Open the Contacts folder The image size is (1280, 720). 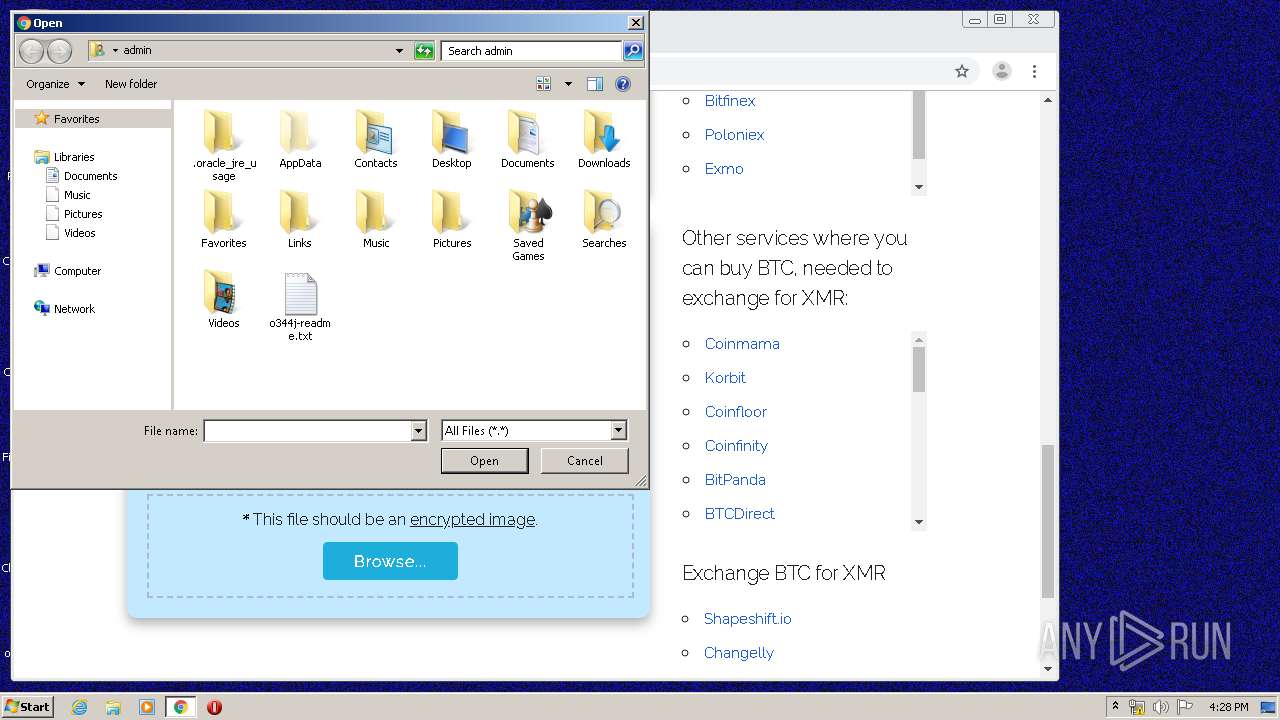pos(376,139)
